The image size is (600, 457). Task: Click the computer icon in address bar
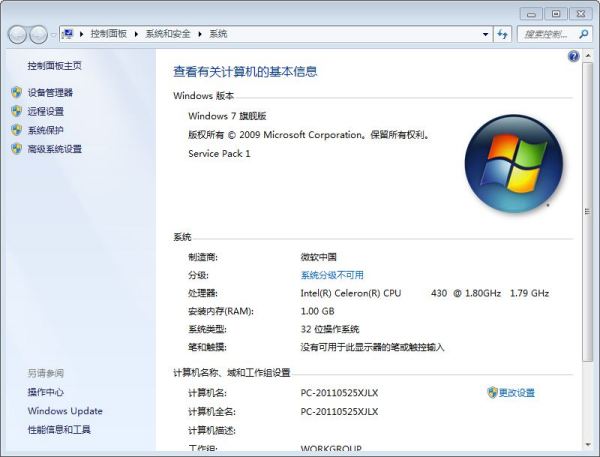[68, 34]
